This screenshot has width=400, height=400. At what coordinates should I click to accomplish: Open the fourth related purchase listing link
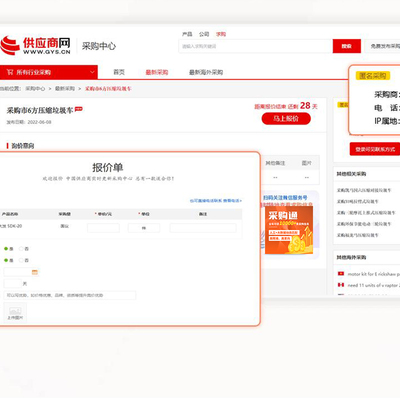click(x=364, y=224)
